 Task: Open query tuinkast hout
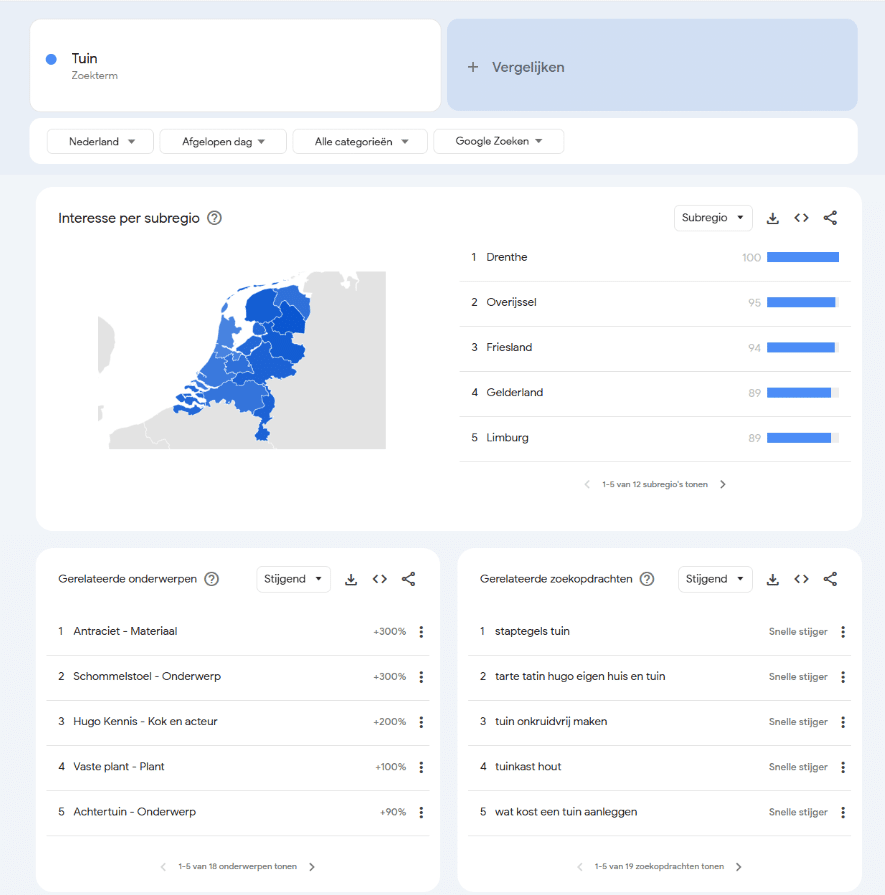(x=528, y=767)
